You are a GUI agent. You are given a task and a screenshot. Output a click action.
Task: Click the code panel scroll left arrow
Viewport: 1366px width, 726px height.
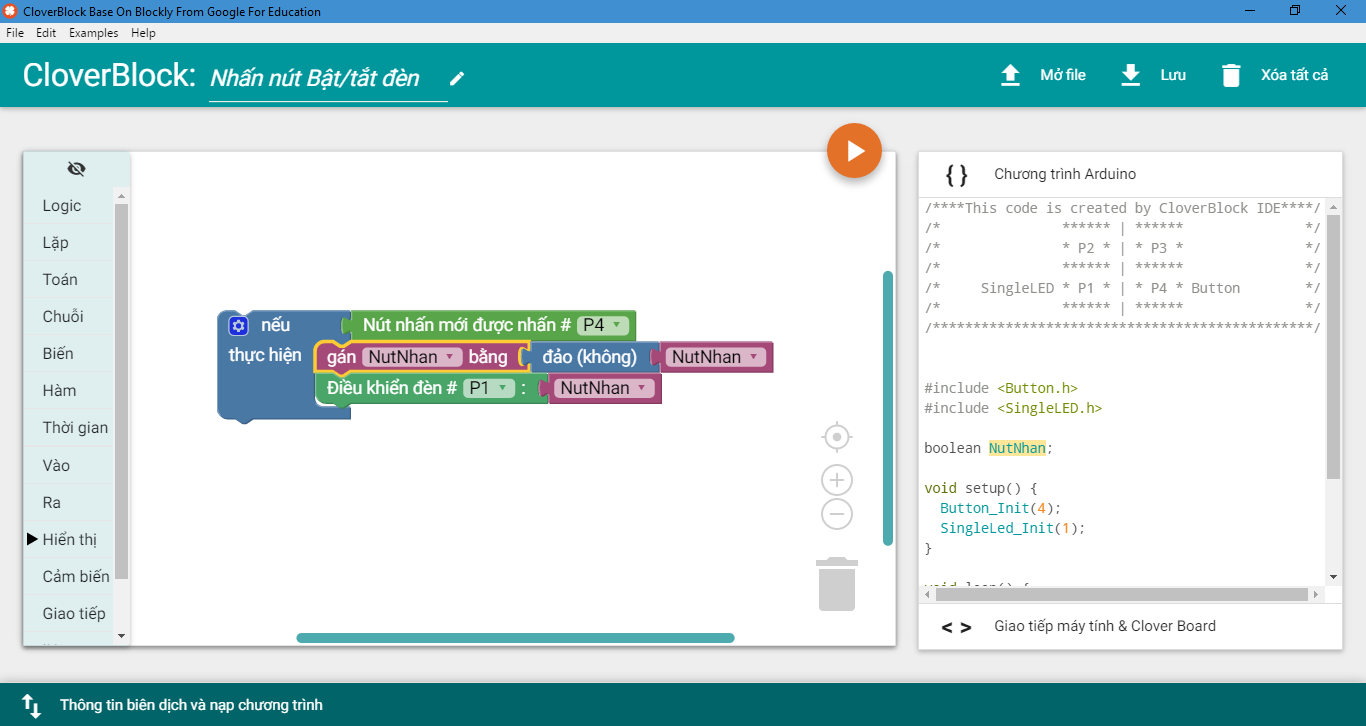pos(927,595)
